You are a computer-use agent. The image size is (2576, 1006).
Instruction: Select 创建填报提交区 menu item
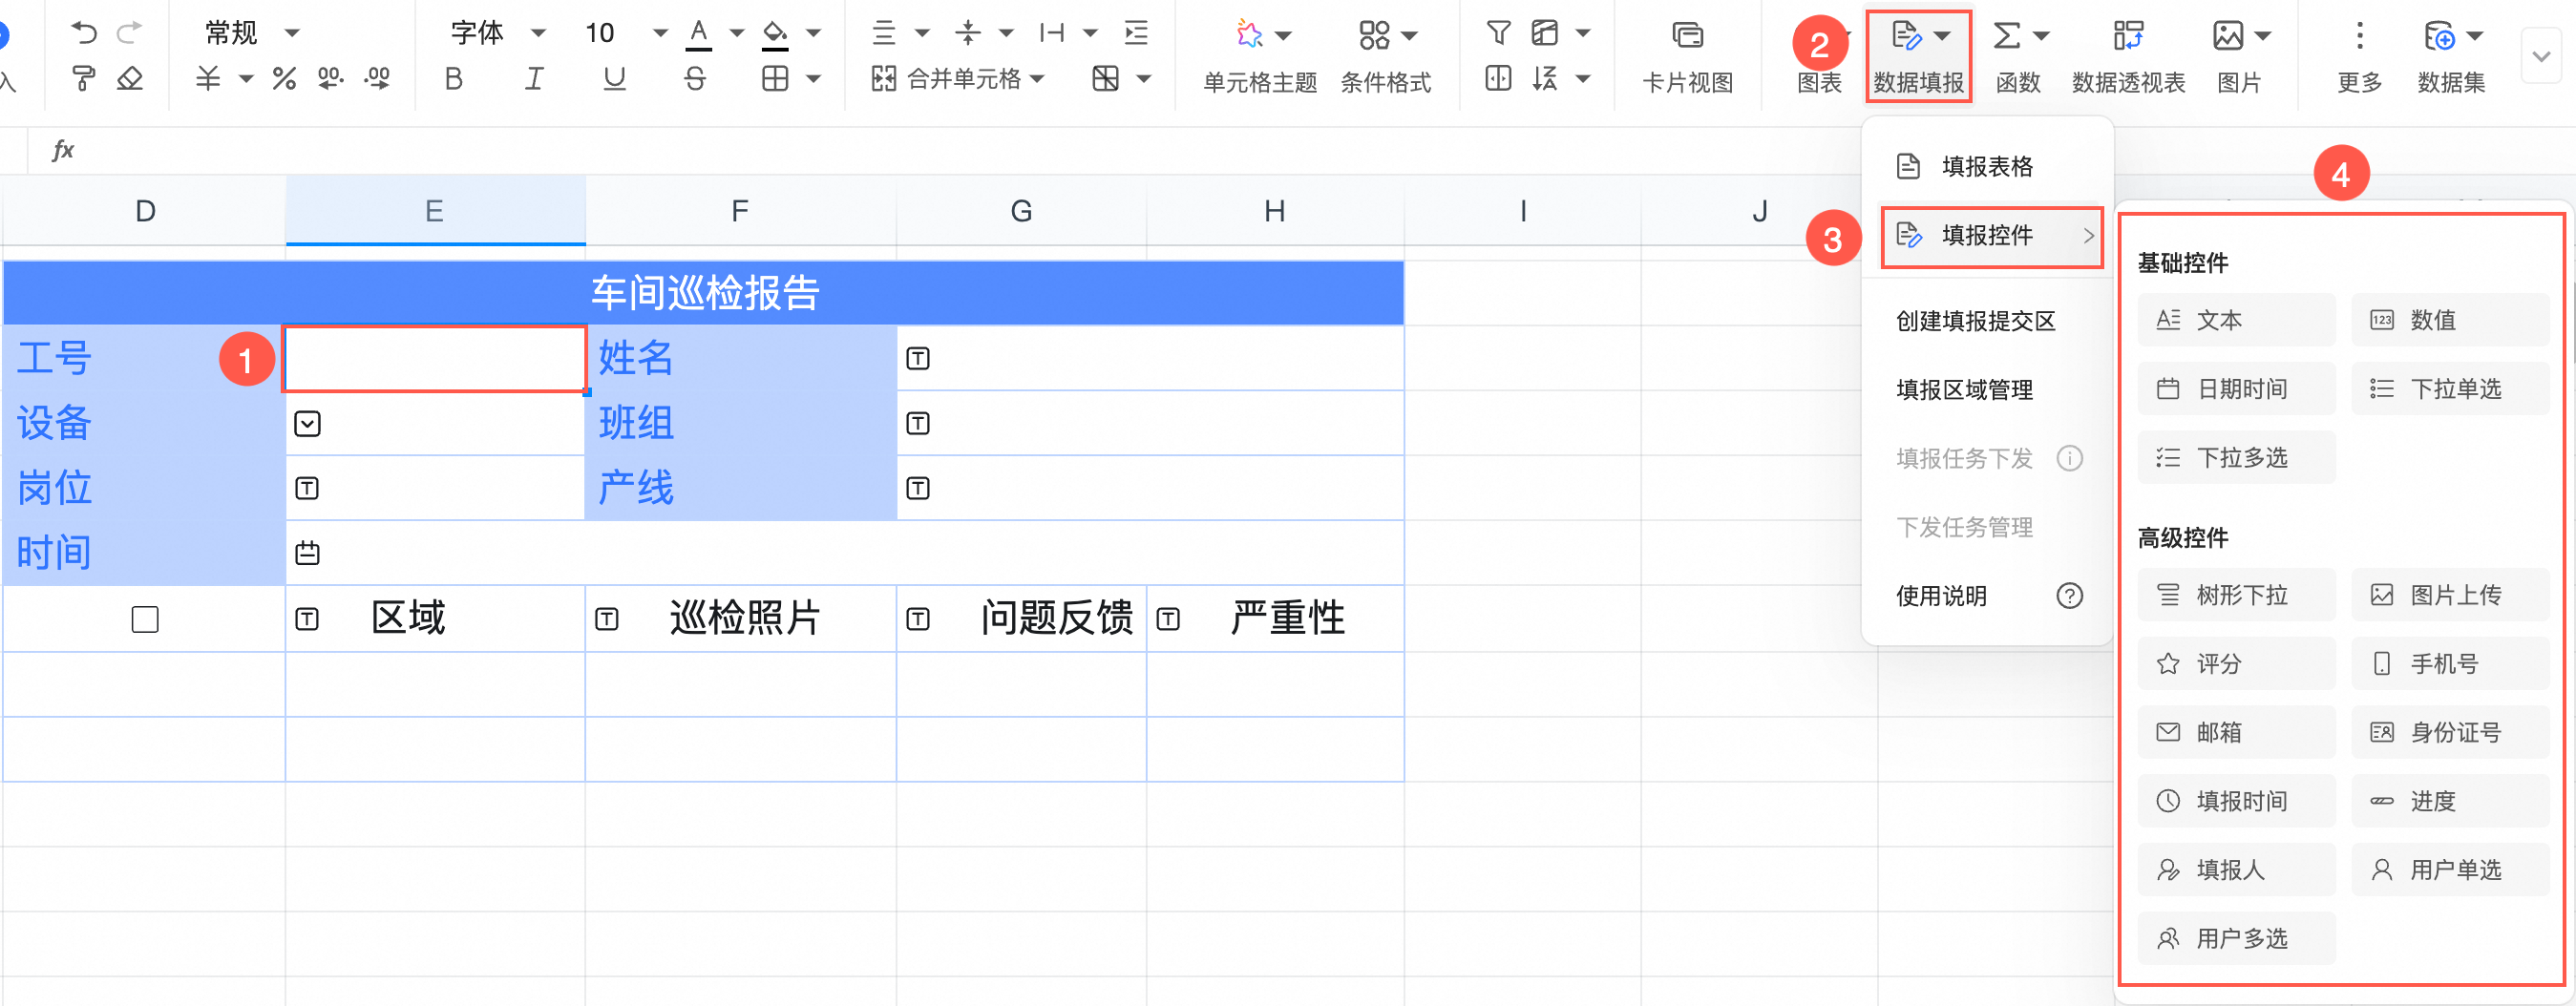pyautogui.click(x=1987, y=321)
